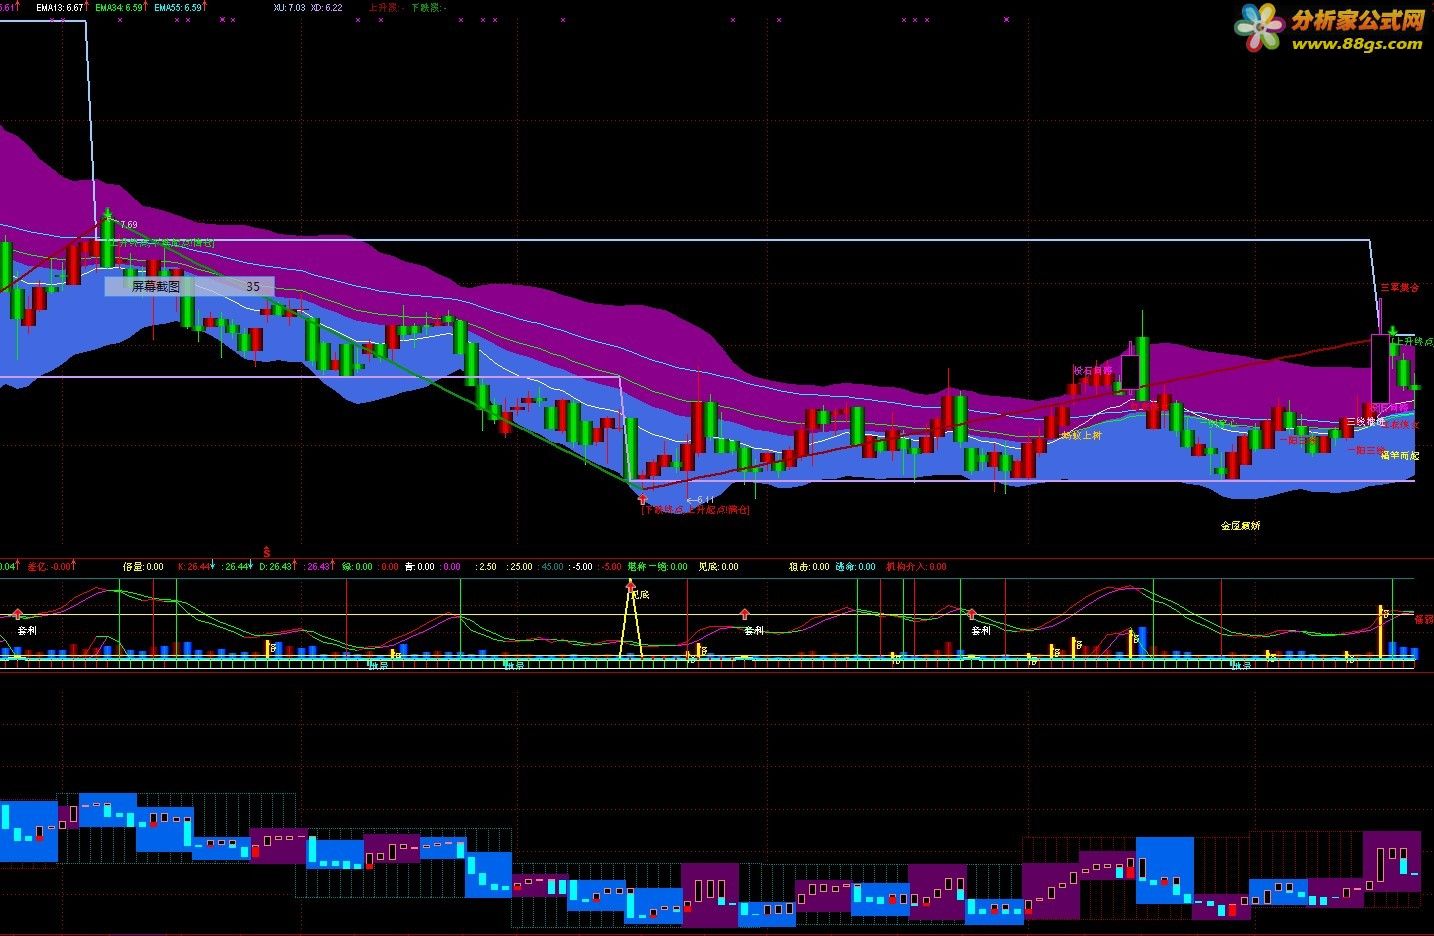Click the 蚂蚁上树 signal label
The height and width of the screenshot is (936, 1434).
click(x=1081, y=435)
